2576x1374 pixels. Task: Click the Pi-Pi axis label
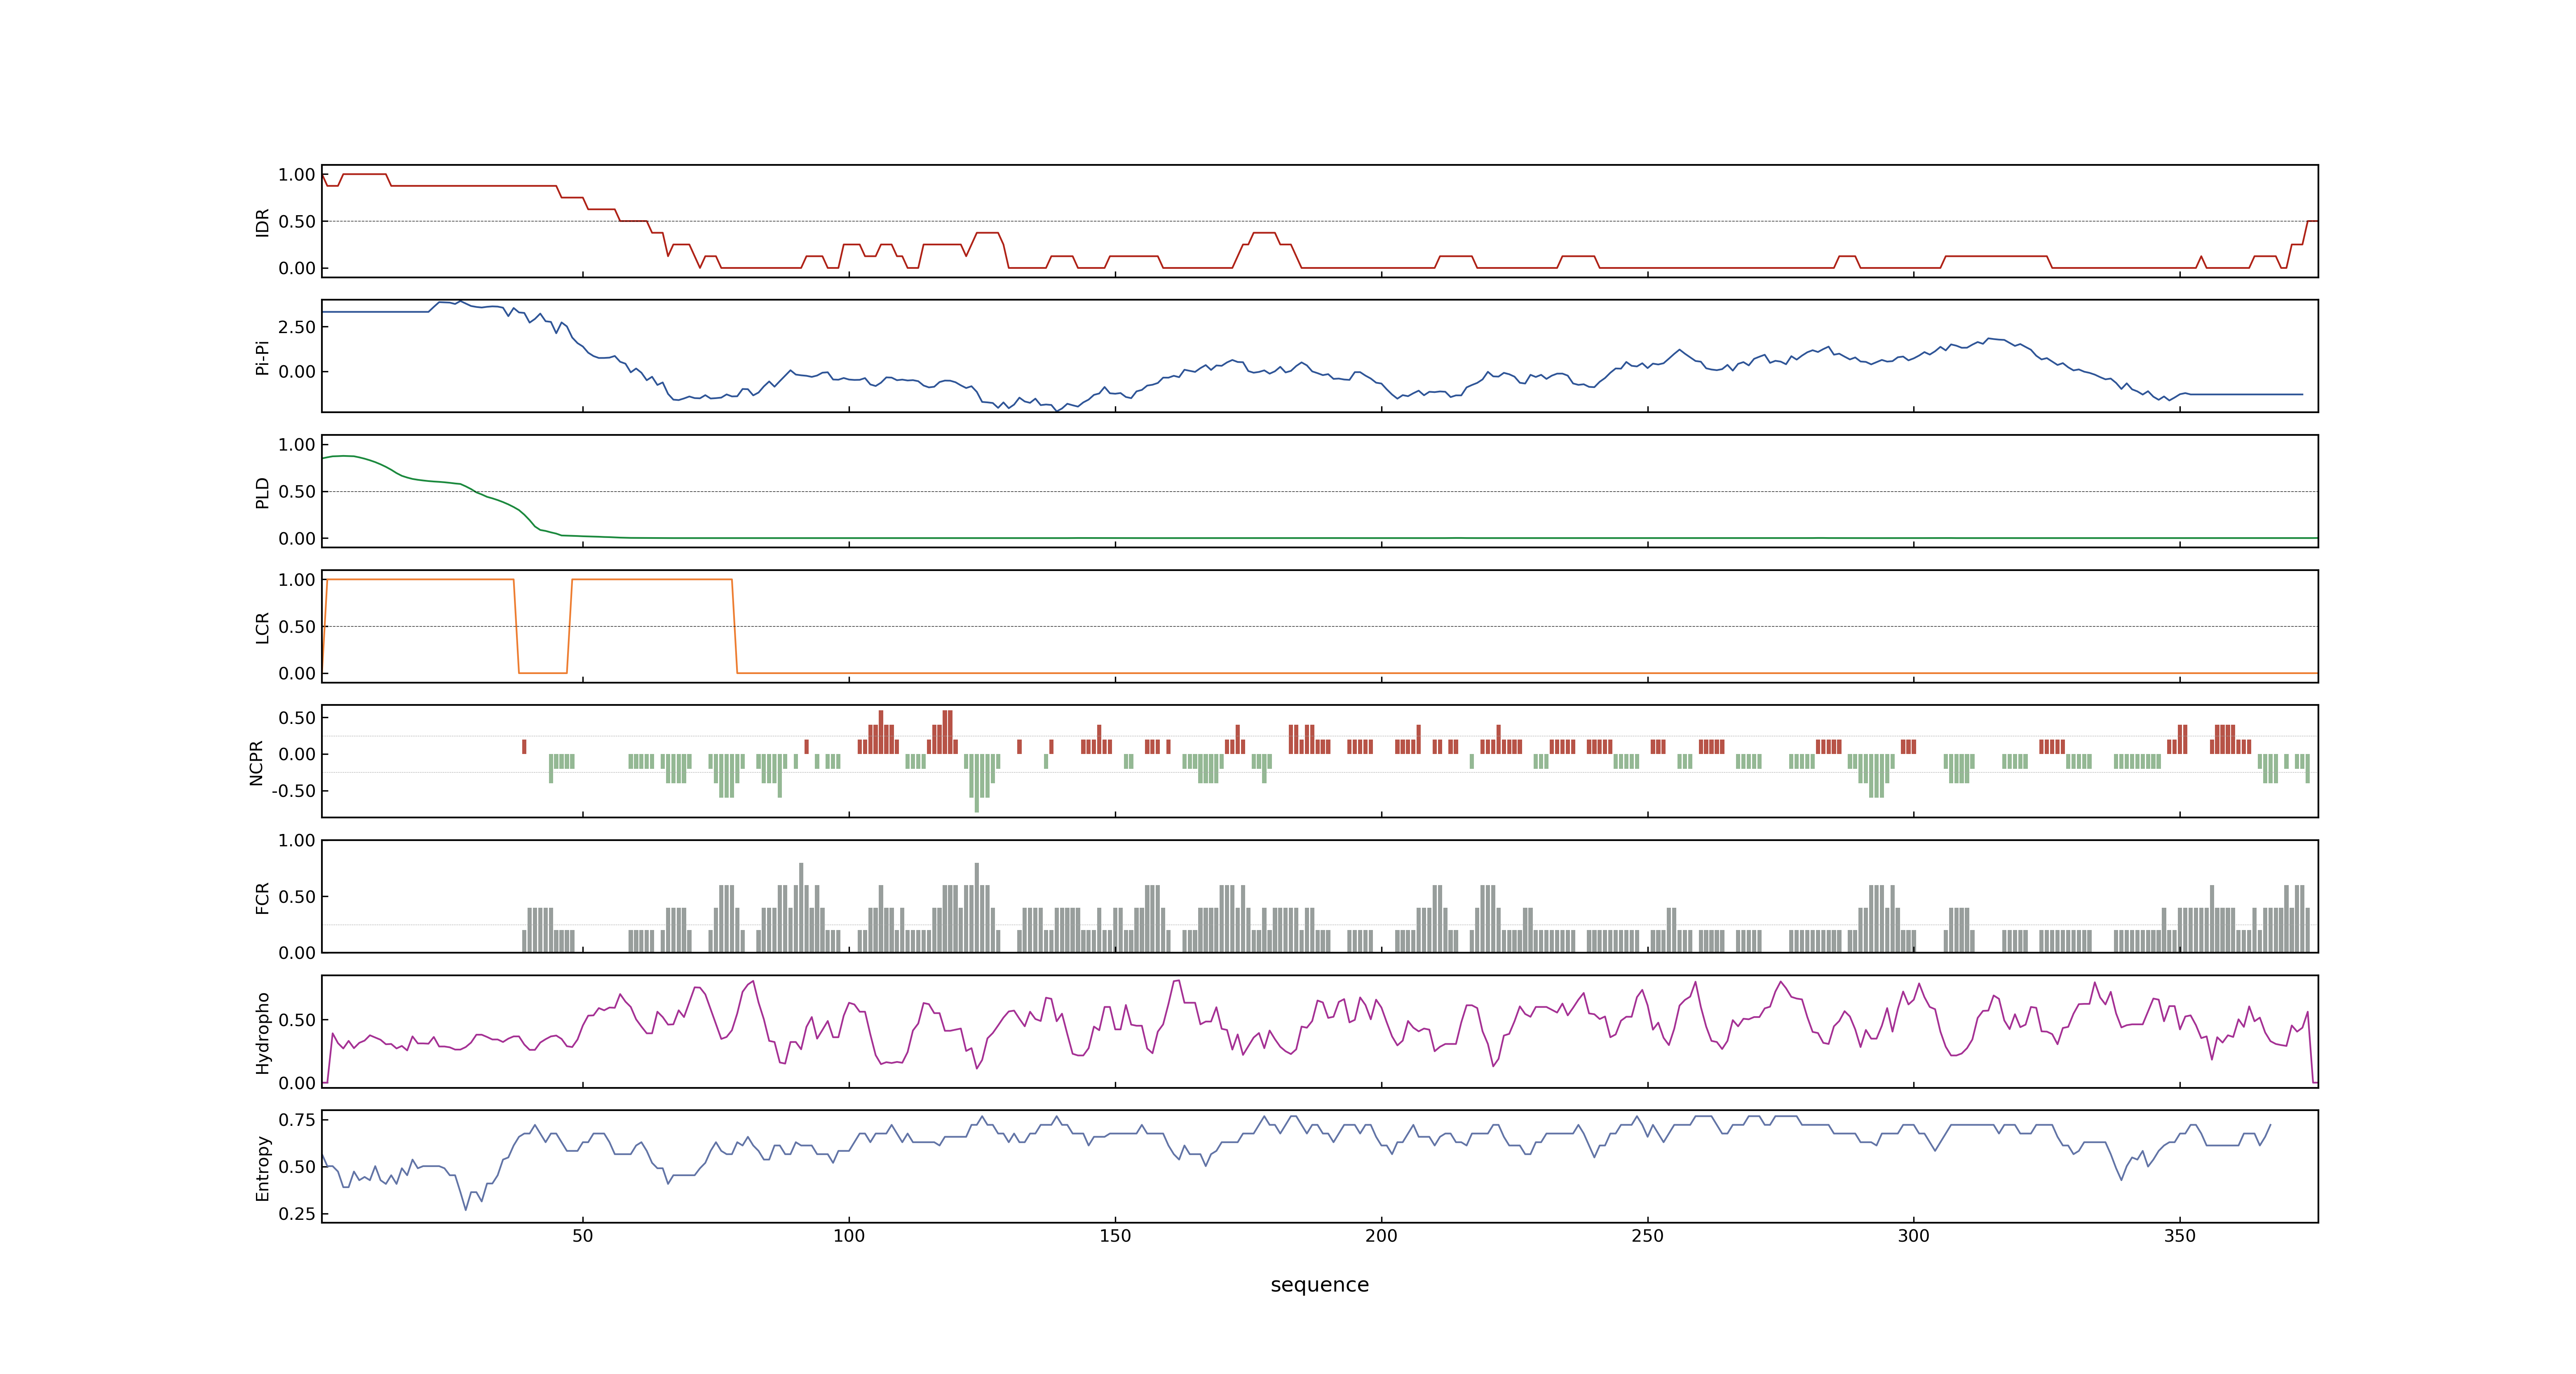click(263, 357)
